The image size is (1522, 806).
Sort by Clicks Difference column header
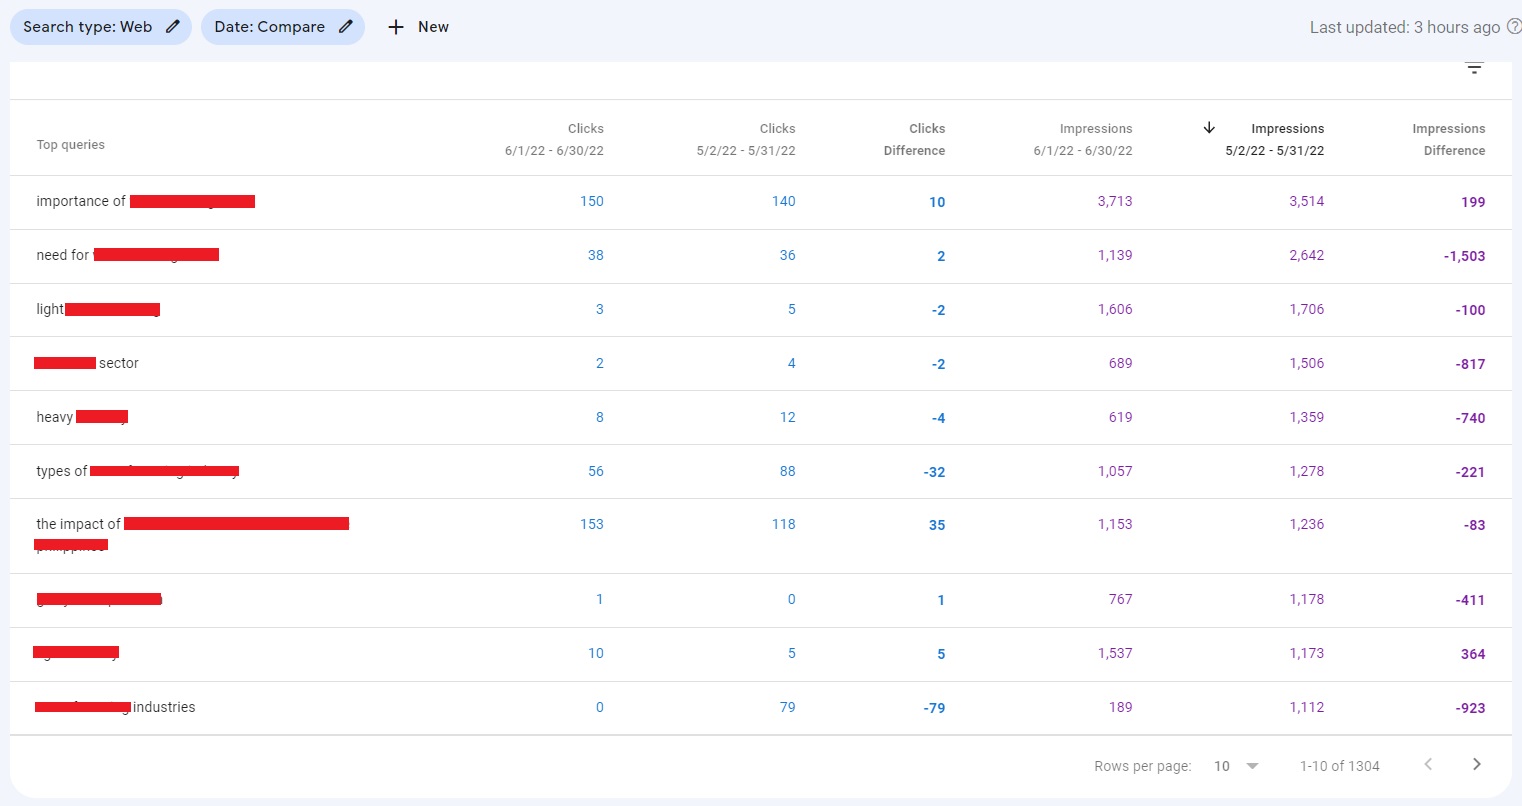[x=914, y=139]
